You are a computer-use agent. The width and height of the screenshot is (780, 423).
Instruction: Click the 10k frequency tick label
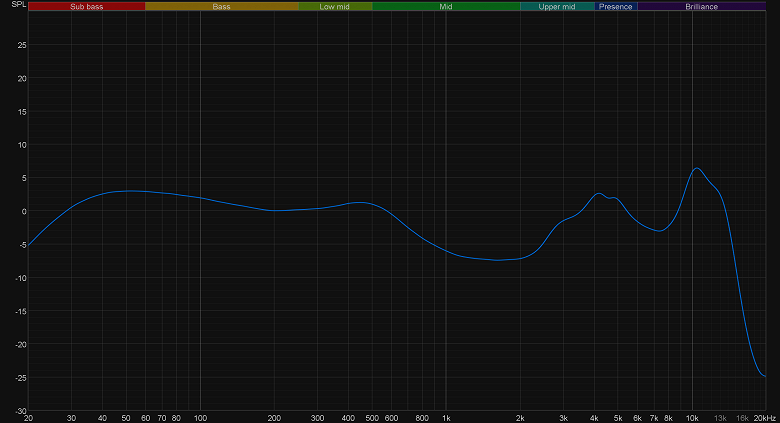click(x=692, y=418)
